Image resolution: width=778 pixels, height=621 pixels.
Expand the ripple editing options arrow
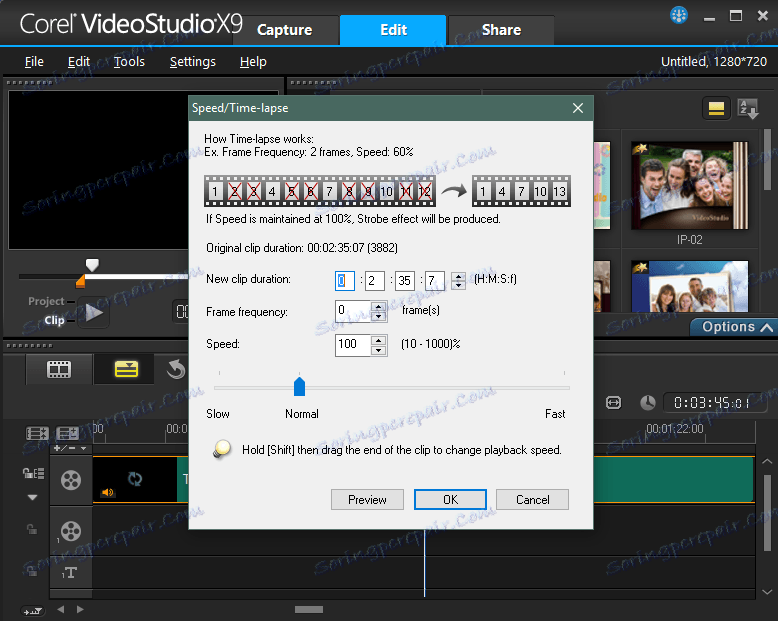click(32, 497)
